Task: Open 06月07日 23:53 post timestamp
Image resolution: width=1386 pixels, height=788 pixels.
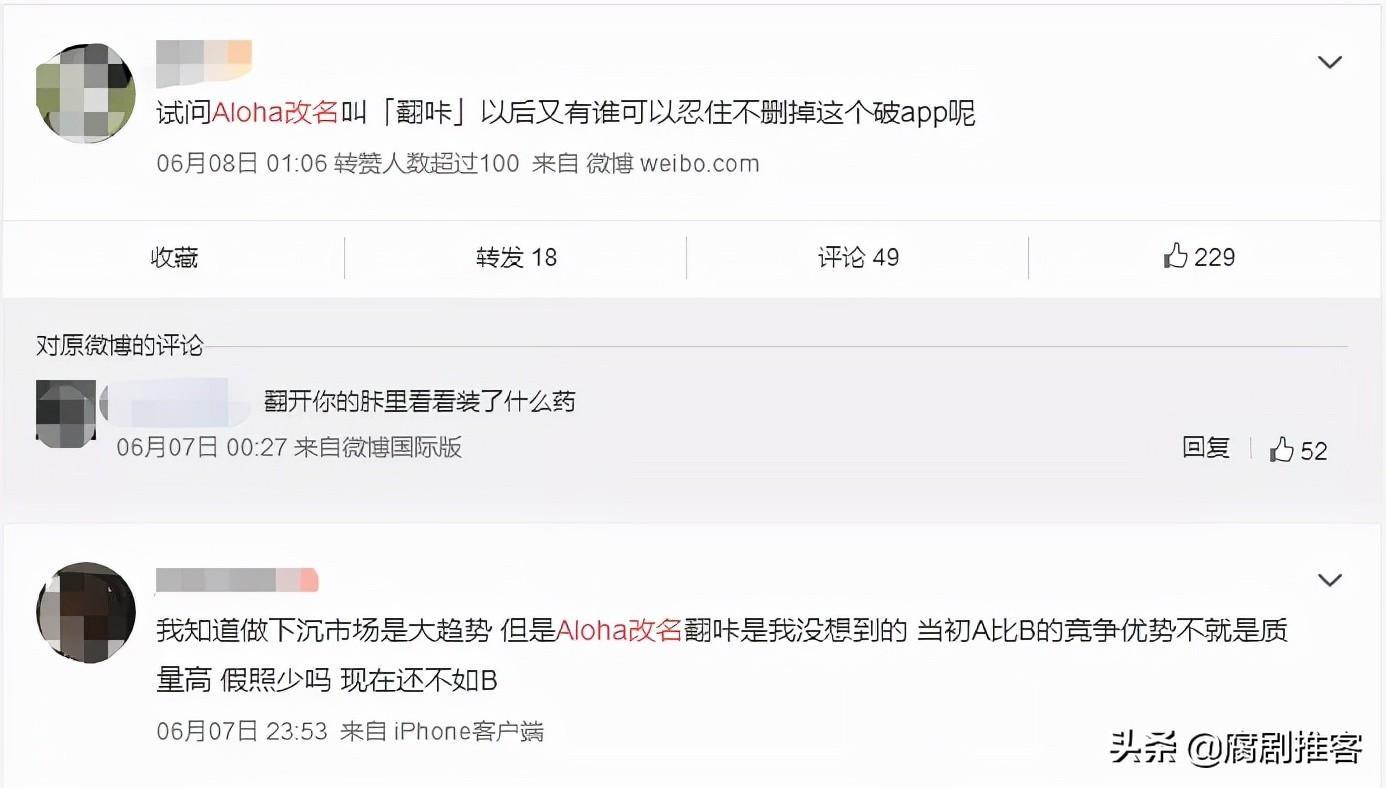Action: coord(242,731)
